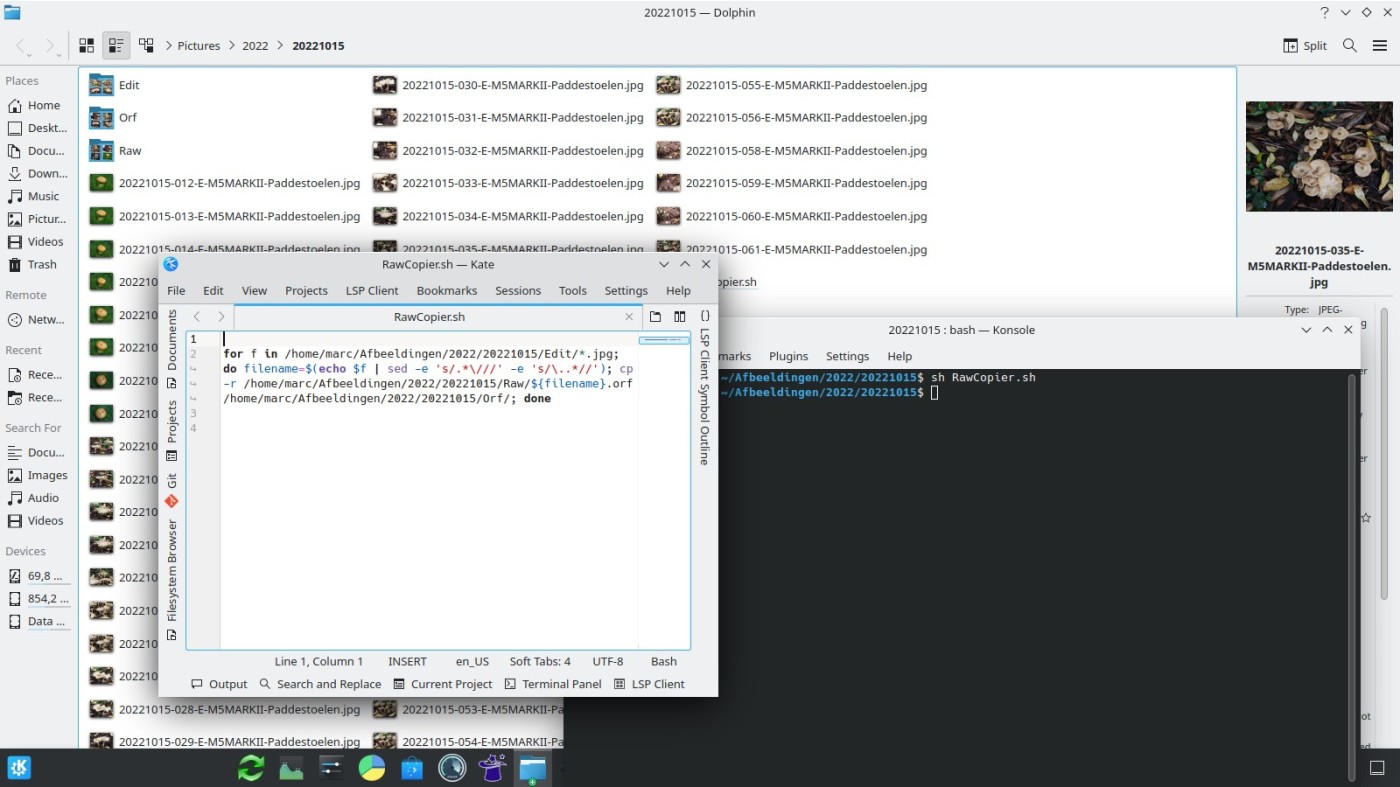The width and height of the screenshot is (1400, 787).
Task: Open Konsole Plugins menu
Action: click(788, 356)
